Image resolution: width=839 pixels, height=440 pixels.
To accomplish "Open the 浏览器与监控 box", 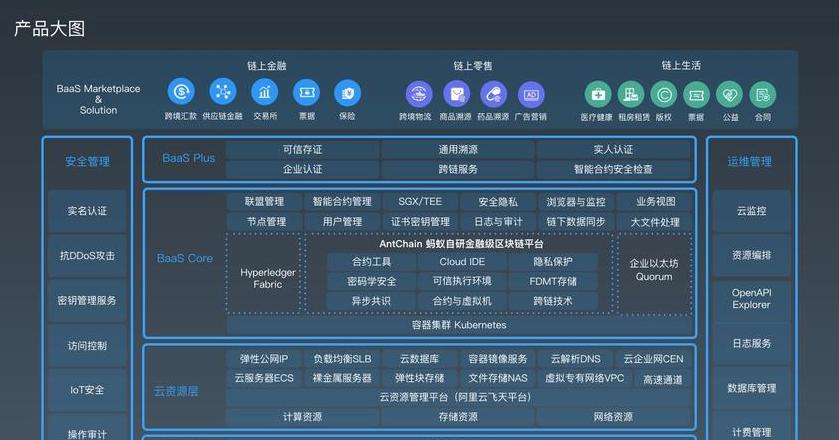I will coord(576,201).
